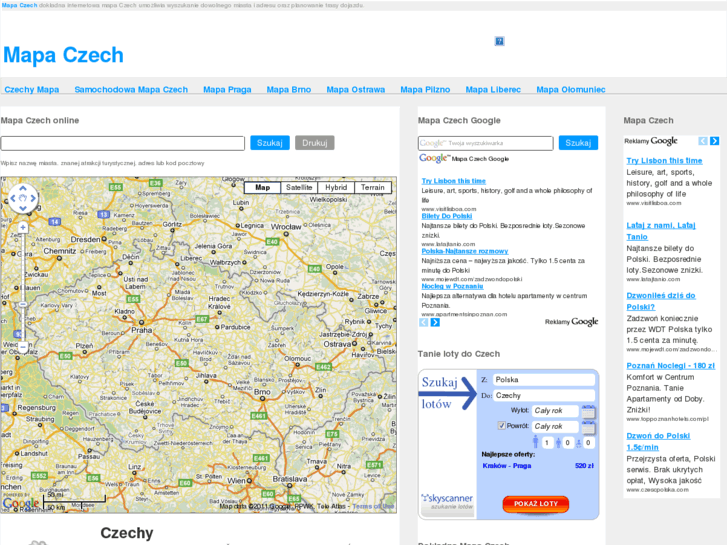Open sidebar ad Dzwoniłeś dziś do Polski?
The width and height of the screenshot is (727, 545).
coord(661,301)
